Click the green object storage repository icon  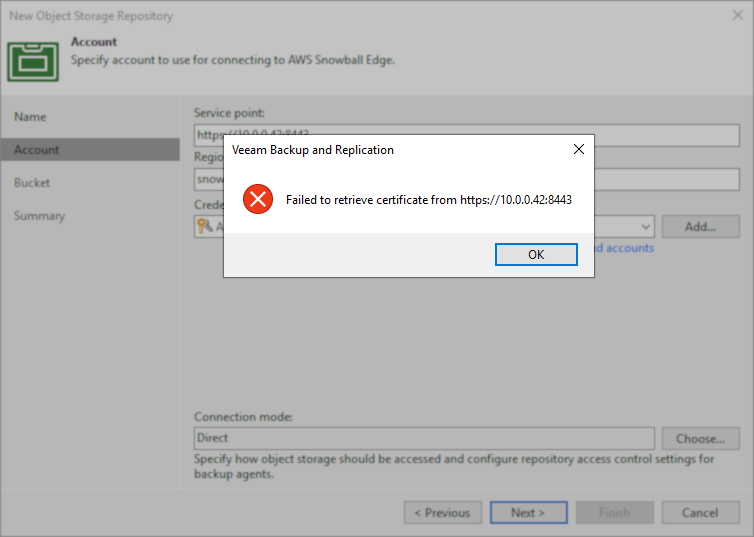33,62
